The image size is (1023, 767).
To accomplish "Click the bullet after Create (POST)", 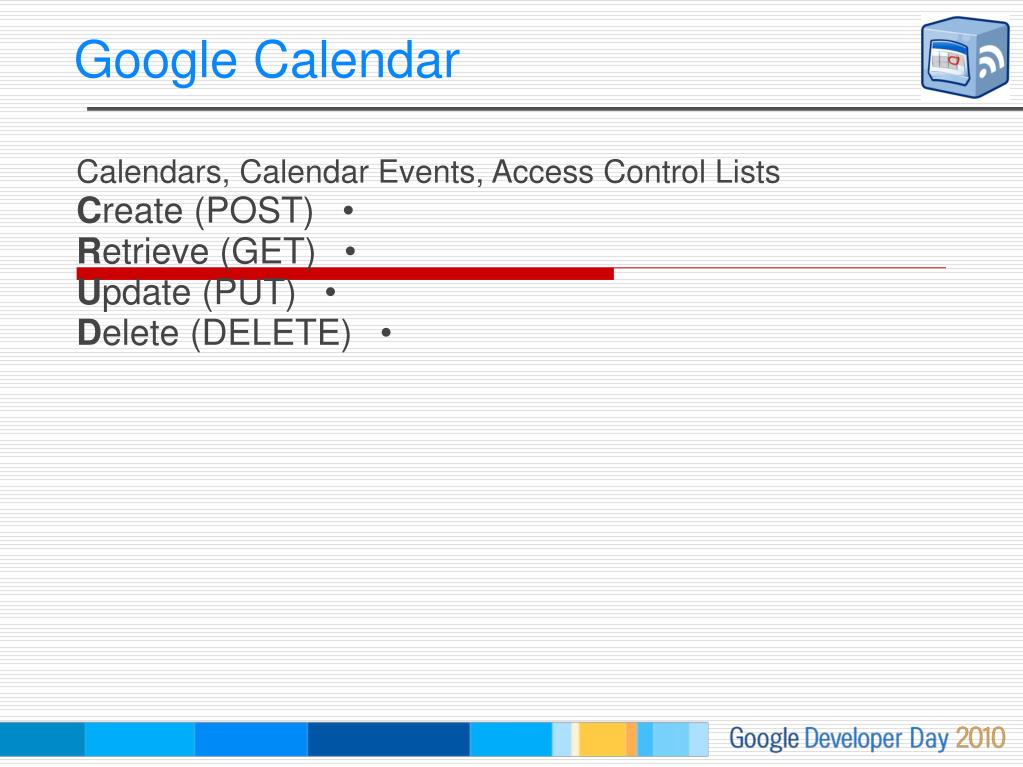I will click(348, 211).
